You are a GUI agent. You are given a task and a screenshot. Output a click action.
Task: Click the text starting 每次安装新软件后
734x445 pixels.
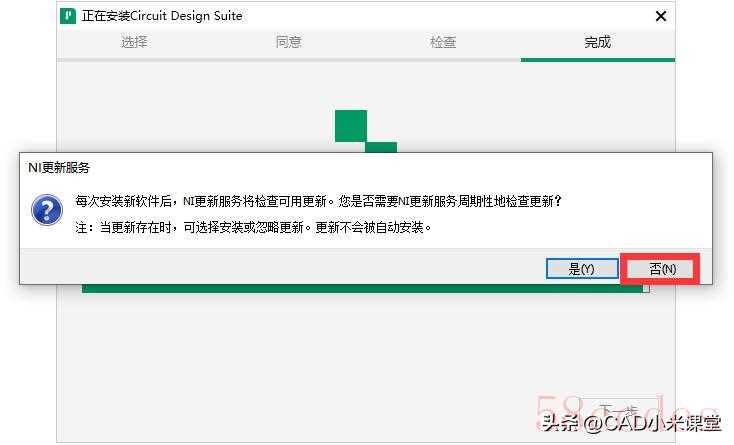(318, 202)
